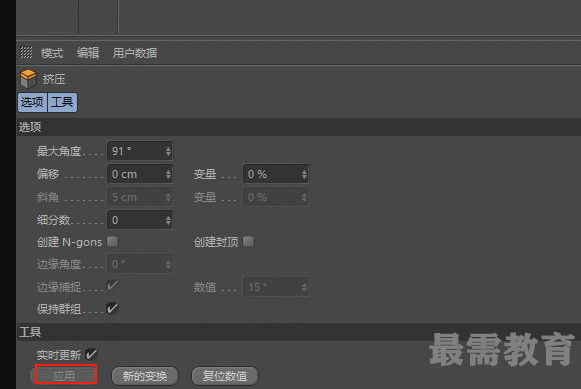Click the 偏移 value field
Screen dimensions: 581x389
point(140,174)
